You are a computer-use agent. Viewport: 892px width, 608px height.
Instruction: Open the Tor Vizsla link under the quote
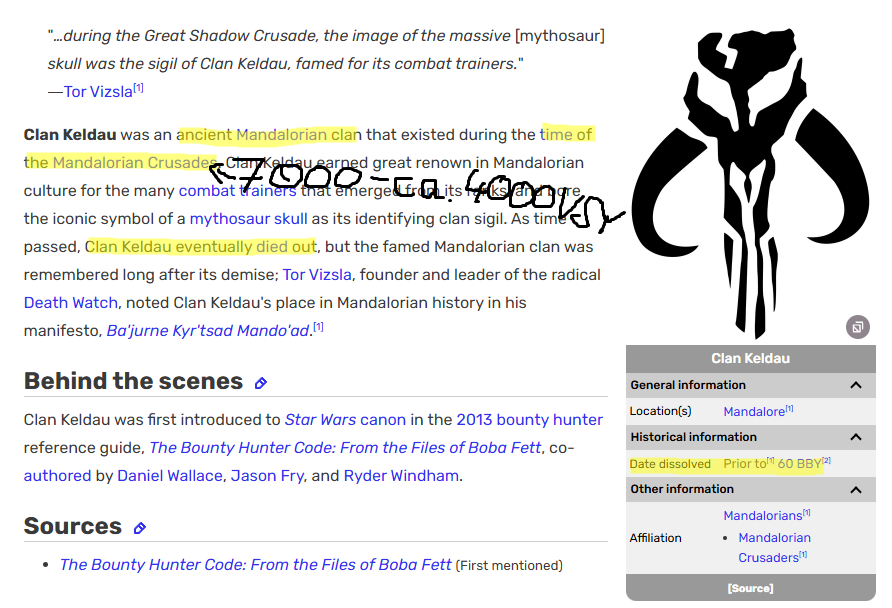(98, 92)
